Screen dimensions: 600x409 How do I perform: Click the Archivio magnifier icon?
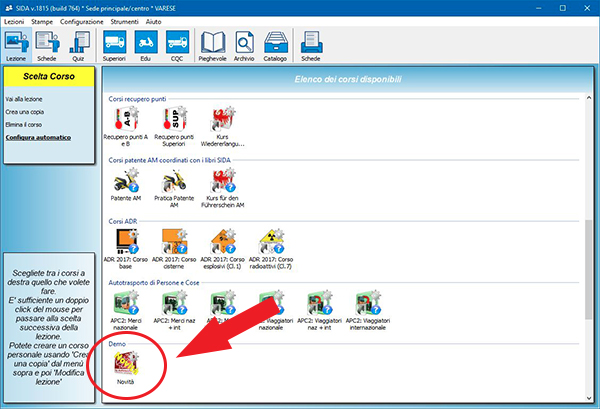tap(245, 45)
